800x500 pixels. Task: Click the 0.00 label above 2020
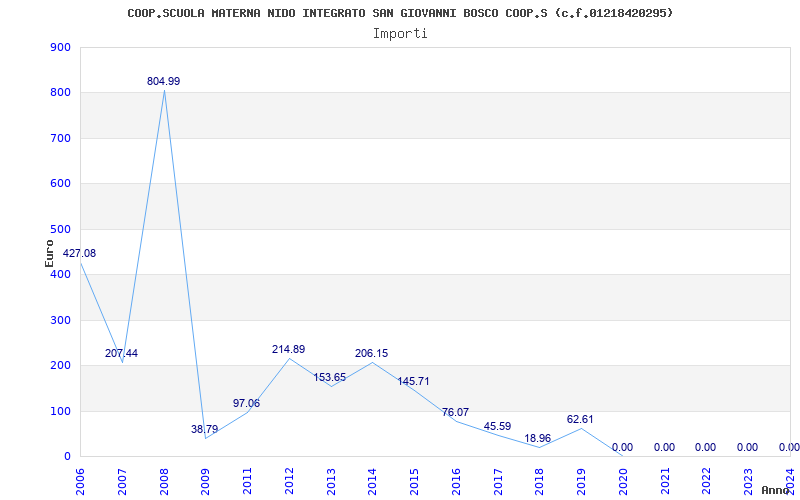pos(622,447)
